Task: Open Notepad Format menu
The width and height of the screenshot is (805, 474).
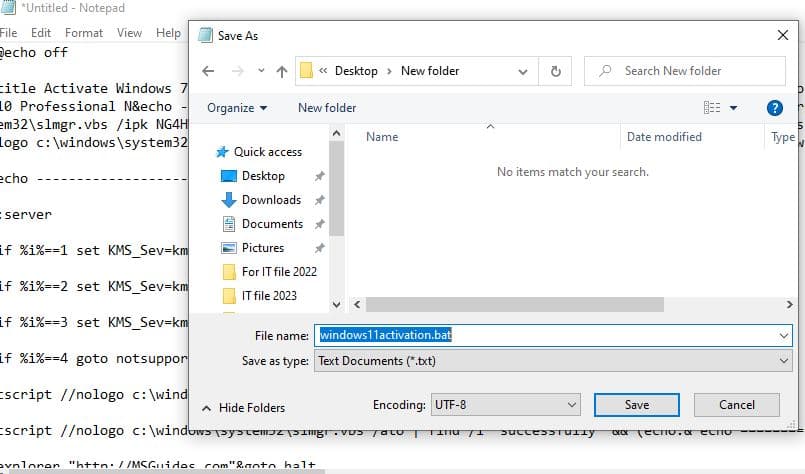Action: point(84,33)
